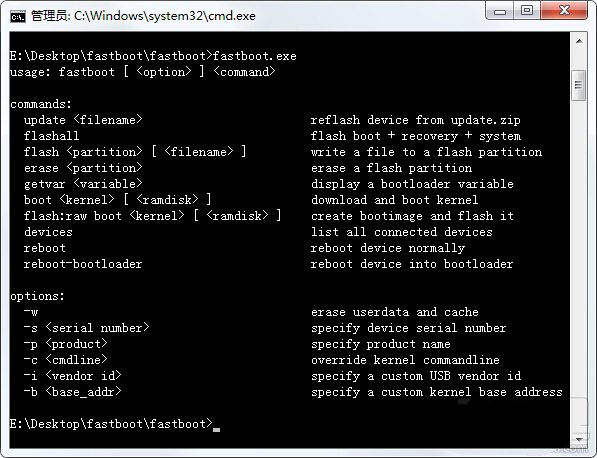597x458 pixels.
Task: Click the 'devices' command entry
Action: [48, 232]
